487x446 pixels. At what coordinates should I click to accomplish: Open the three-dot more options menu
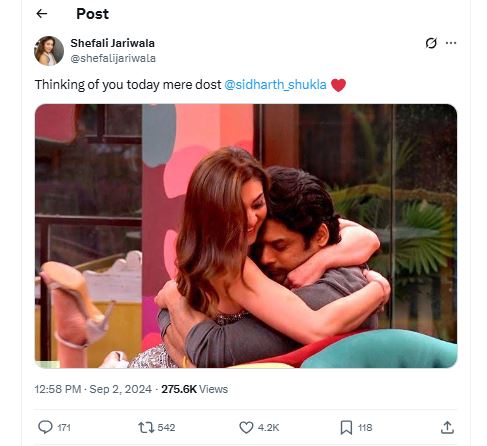(x=451, y=43)
